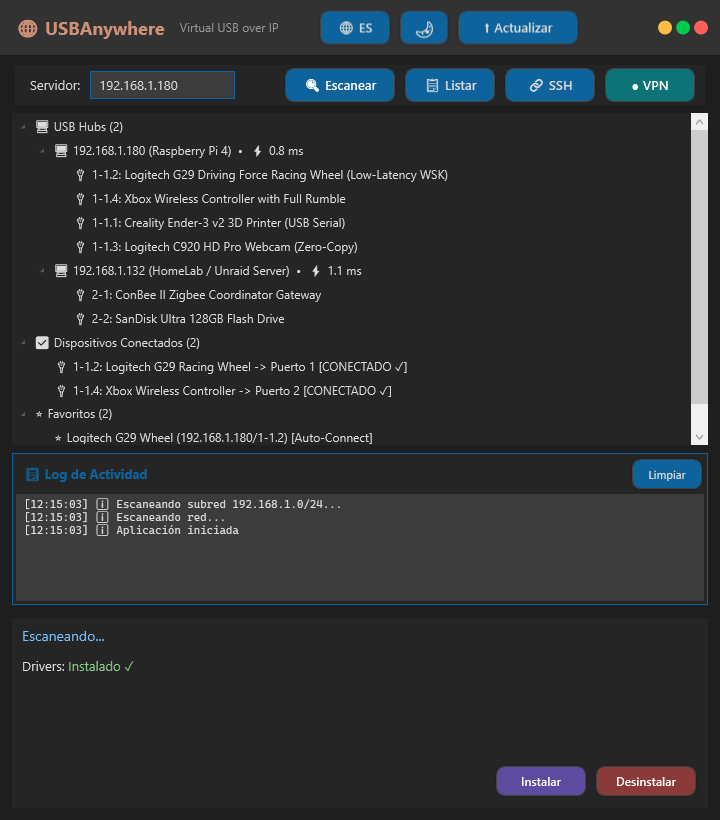Viewport: 720px width, 820px height.
Task: Click the star icon of Logitech G29 Wheel favorite
Action: click(x=58, y=438)
